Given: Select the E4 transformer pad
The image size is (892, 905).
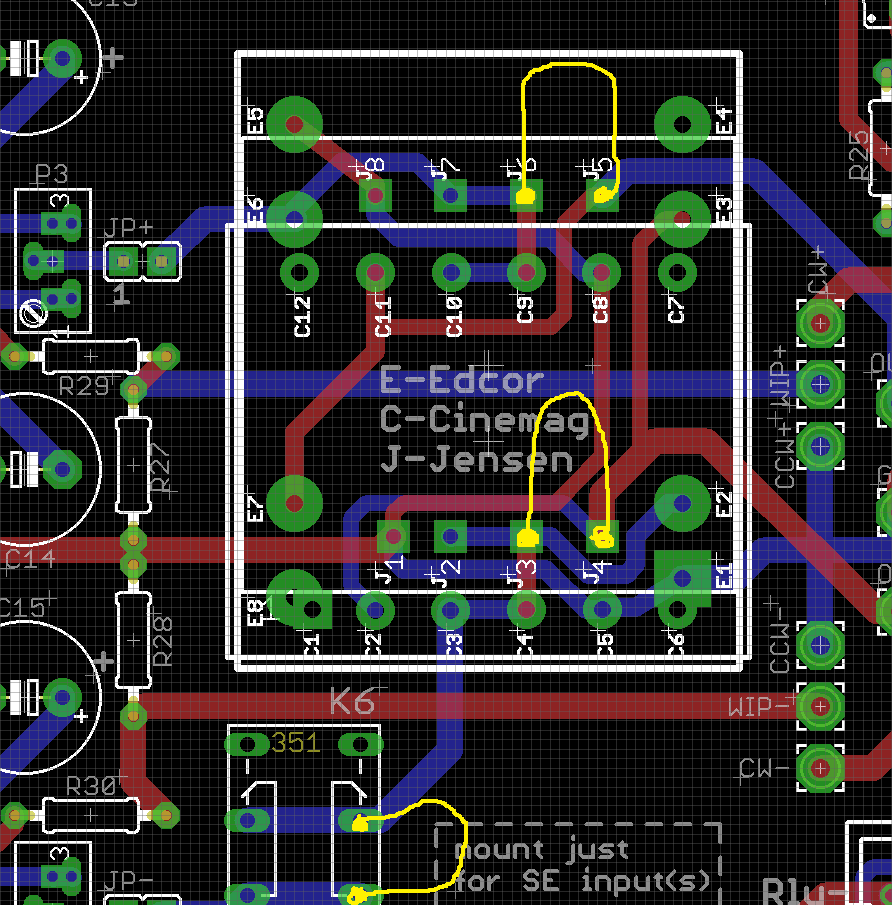Looking at the screenshot, I should click(682, 124).
